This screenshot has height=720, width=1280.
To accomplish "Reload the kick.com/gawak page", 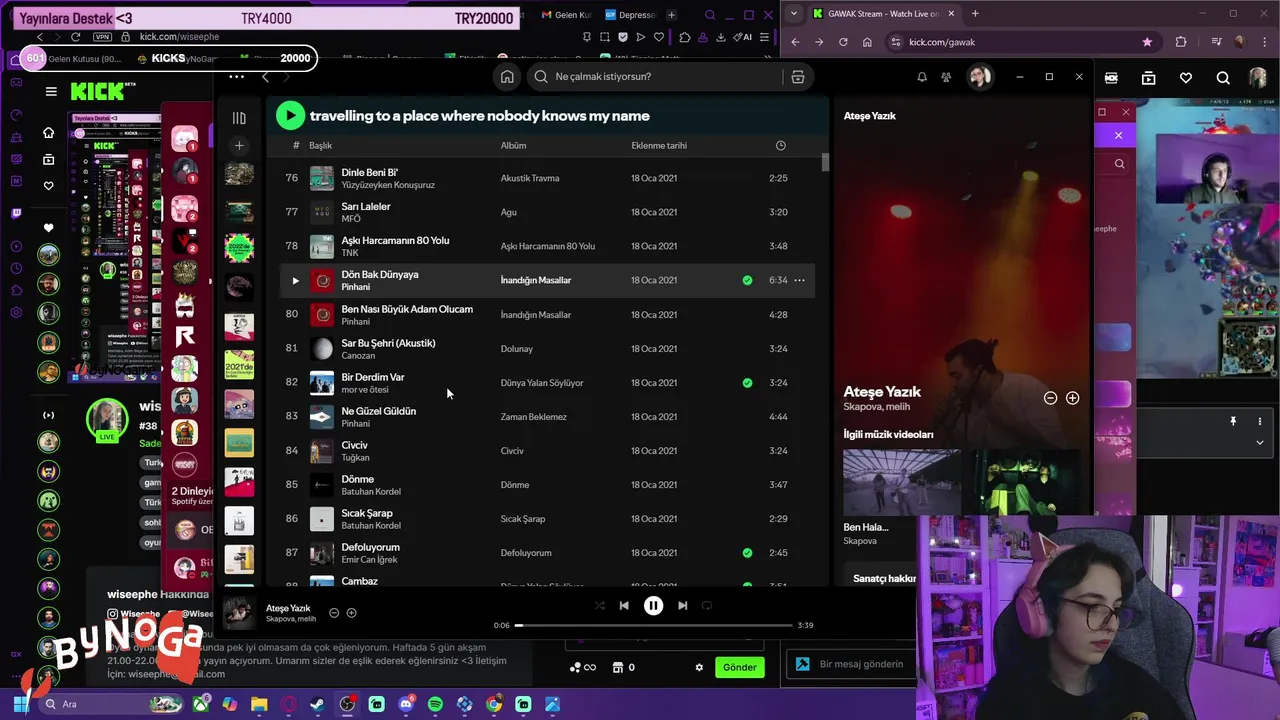I will [x=843, y=42].
